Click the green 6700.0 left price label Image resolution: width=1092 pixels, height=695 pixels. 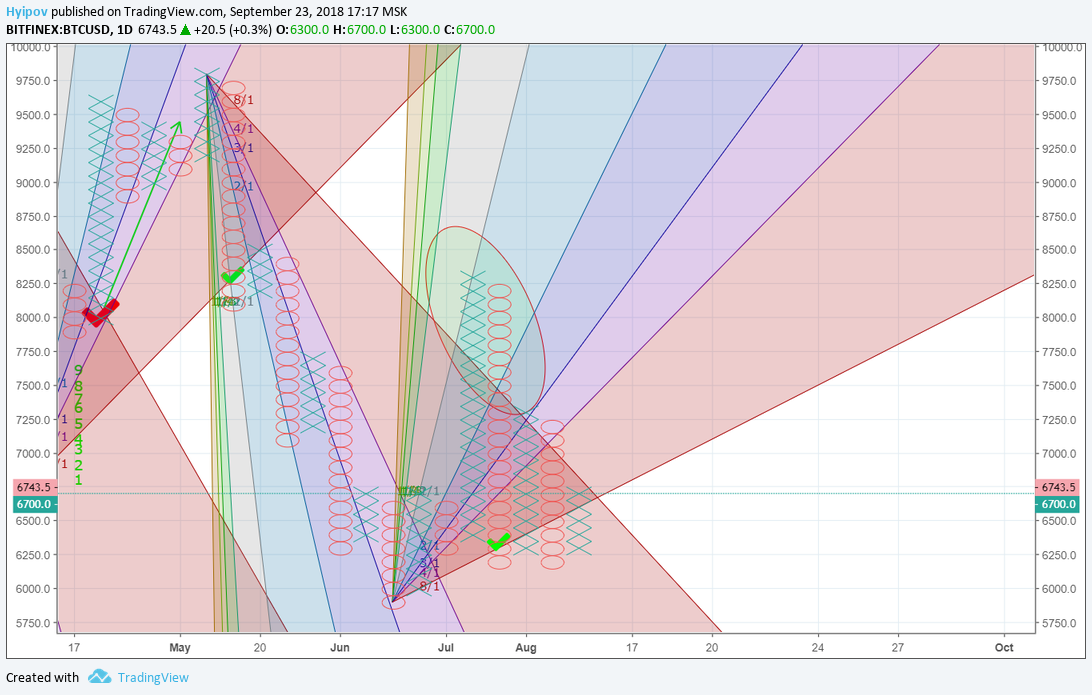point(33,504)
